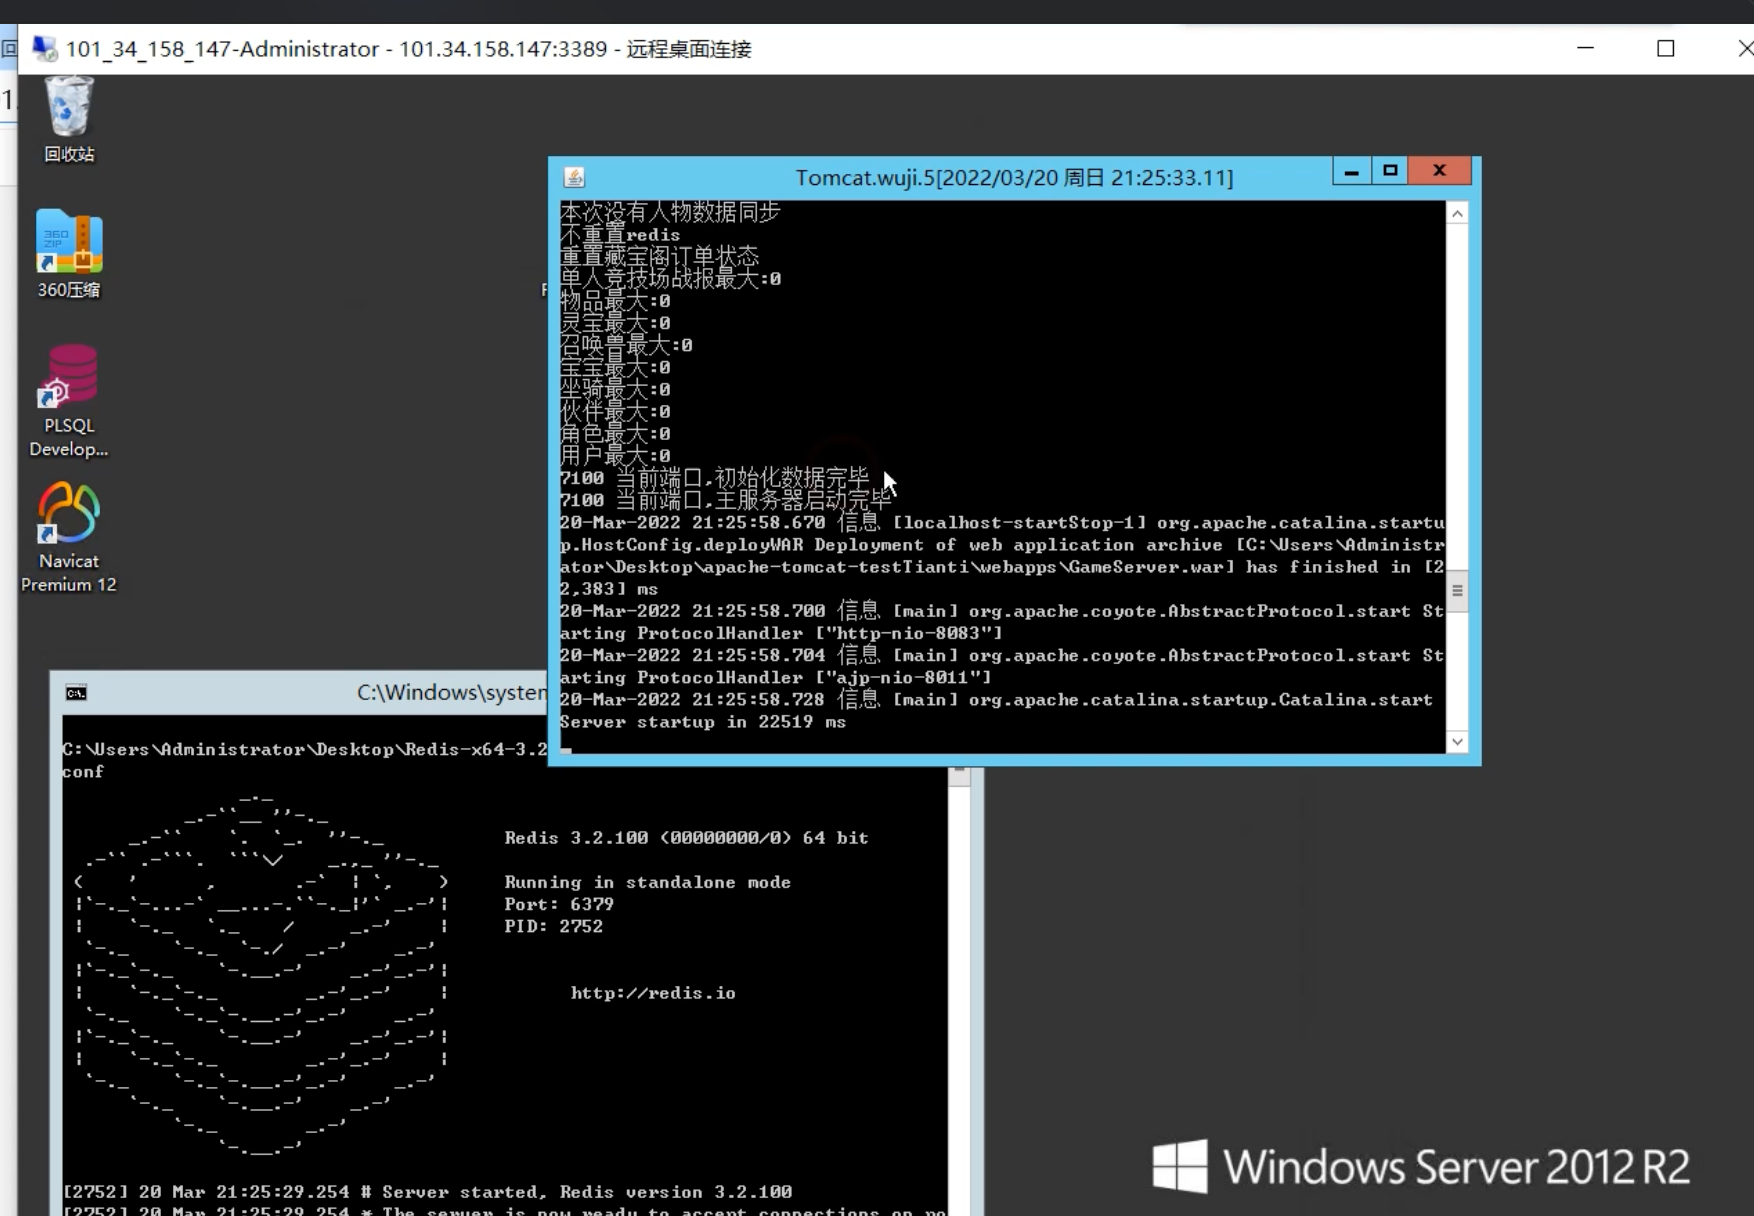Click the '用户最大:0' console line
1754x1216 pixels.
(x=615, y=456)
